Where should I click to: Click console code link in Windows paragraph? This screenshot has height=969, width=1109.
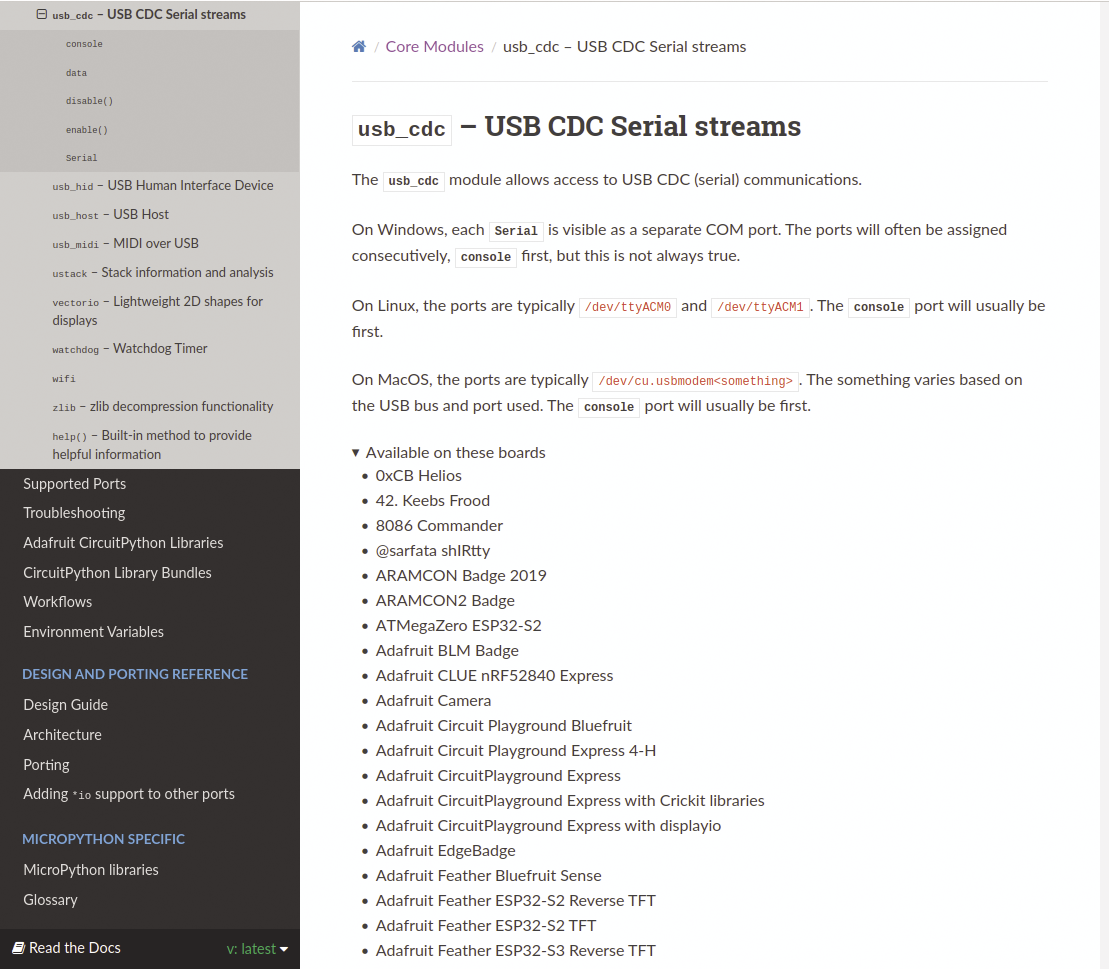[x=486, y=257]
